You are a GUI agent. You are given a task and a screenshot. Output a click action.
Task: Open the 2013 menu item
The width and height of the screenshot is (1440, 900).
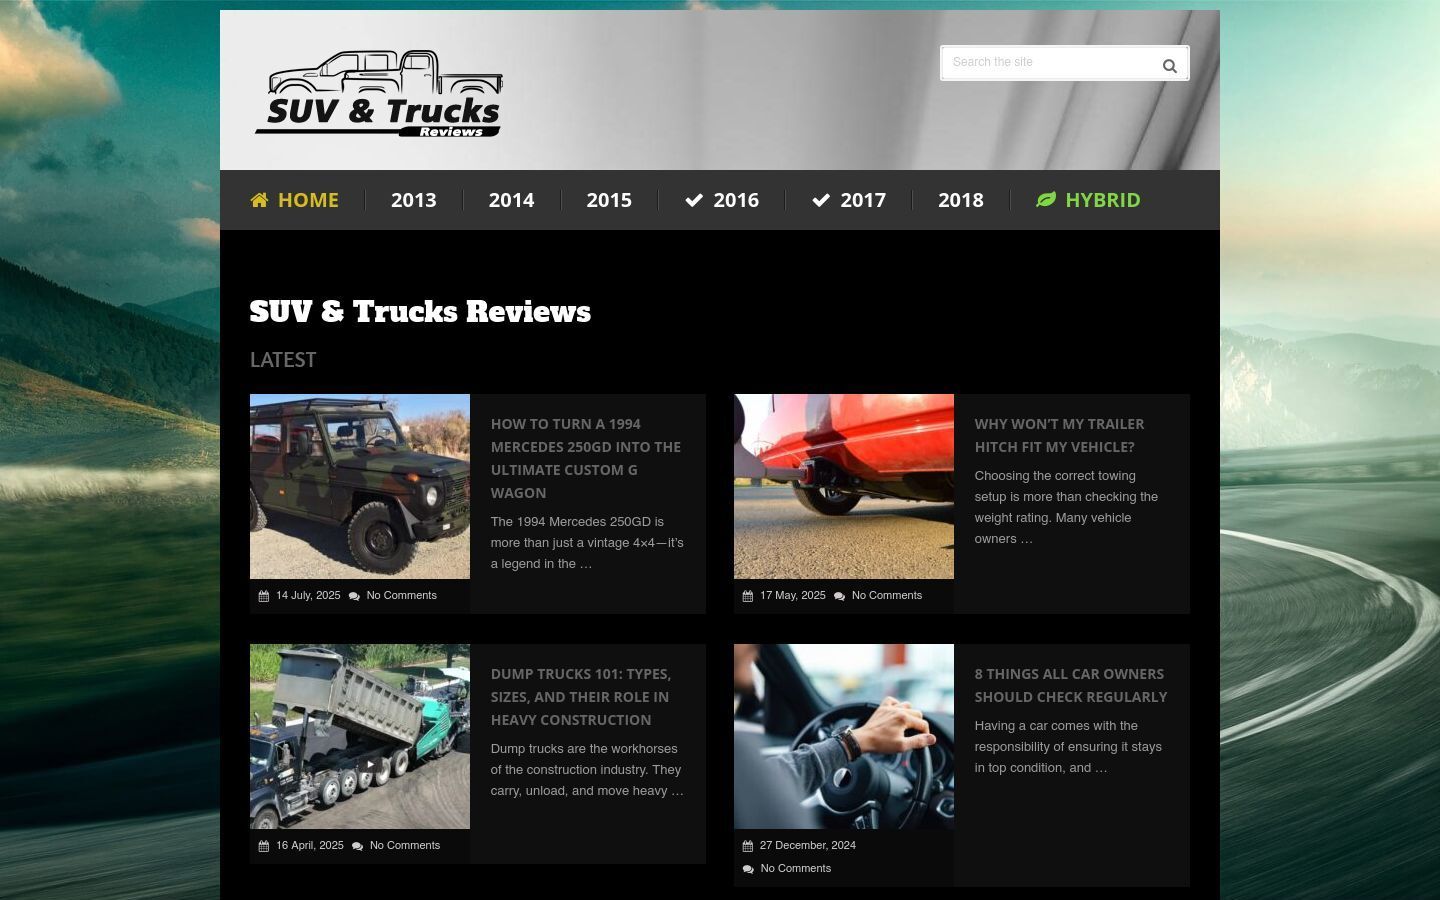[414, 200]
